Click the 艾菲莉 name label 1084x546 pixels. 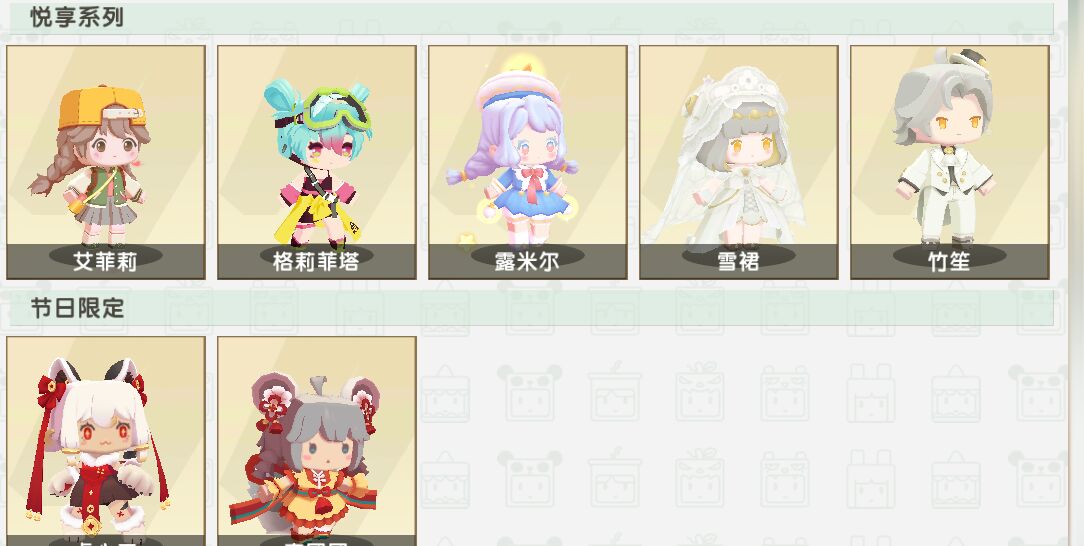click(106, 261)
